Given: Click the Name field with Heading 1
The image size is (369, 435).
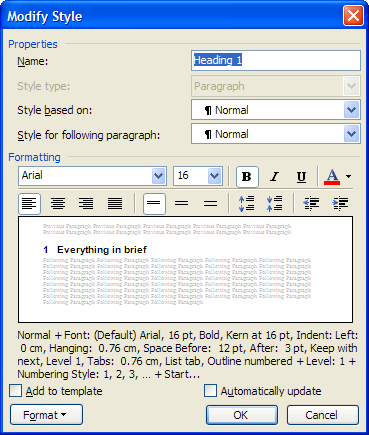Looking at the screenshot, I should pos(276,60).
